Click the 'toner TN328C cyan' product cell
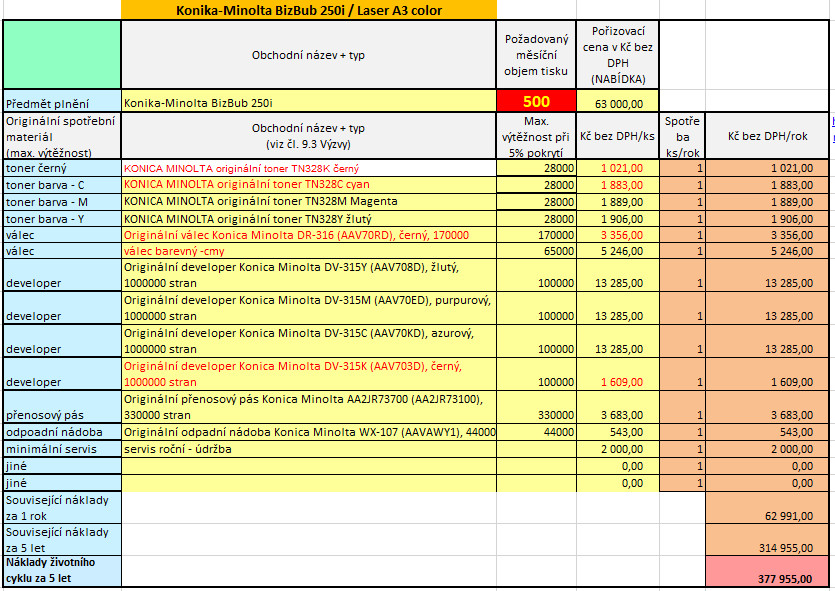835x591 pixels. (309, 185)
